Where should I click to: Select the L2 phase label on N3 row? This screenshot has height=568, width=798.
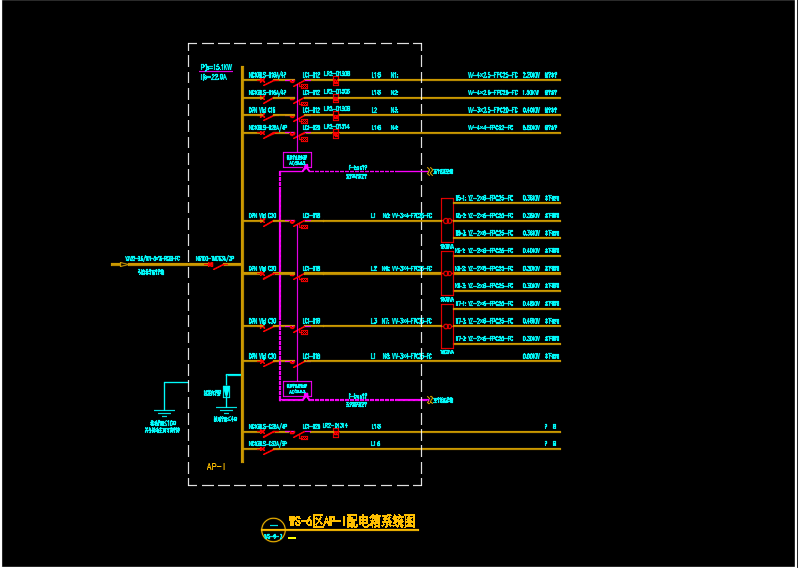point(374,110)
